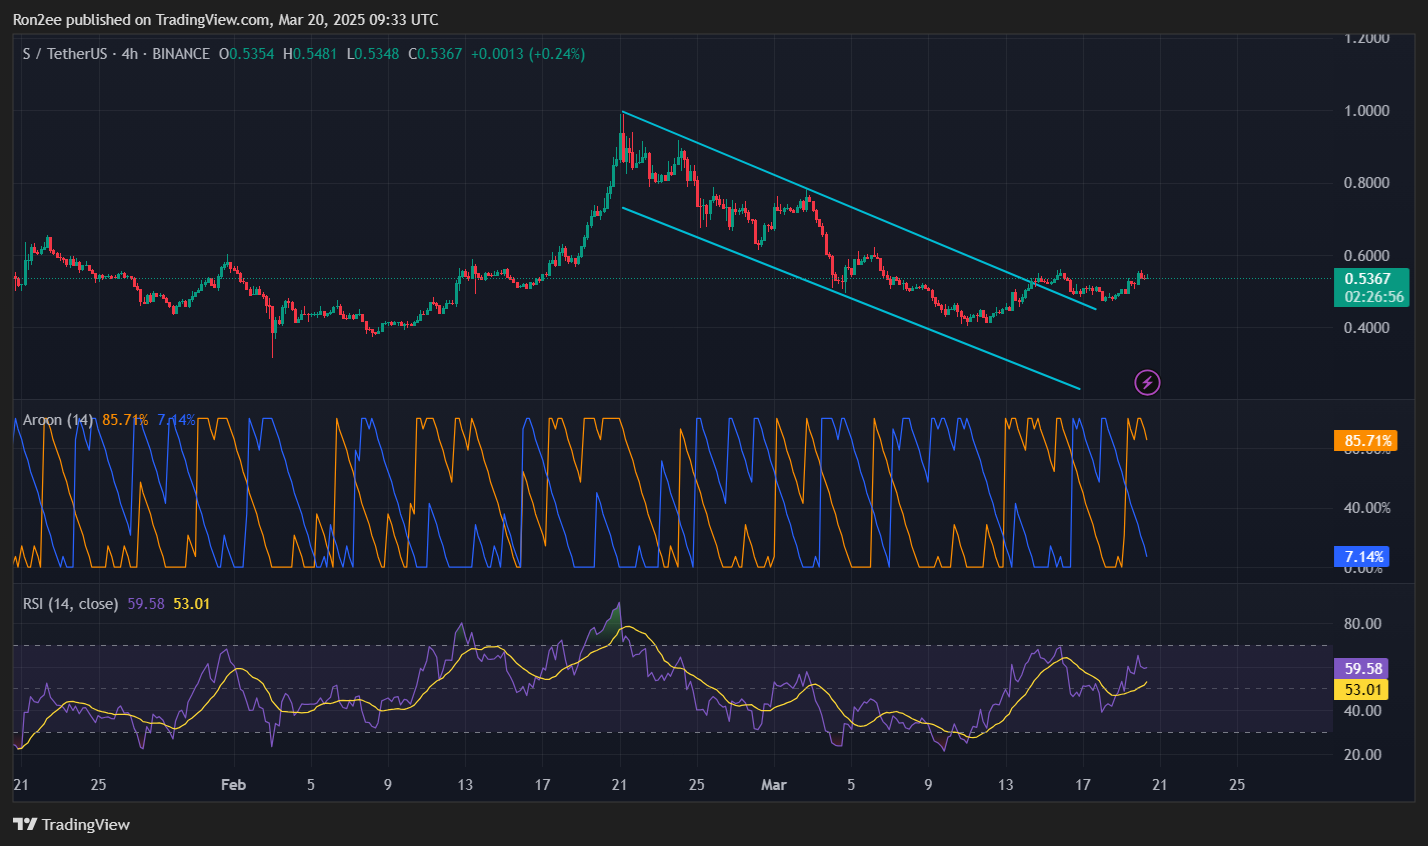Image resolution: width=1428 pixels, height=846 pixels.
Task: Click the 80.00 level on RSI scale
Action: pyautogui.click(x=1362, y=624)
